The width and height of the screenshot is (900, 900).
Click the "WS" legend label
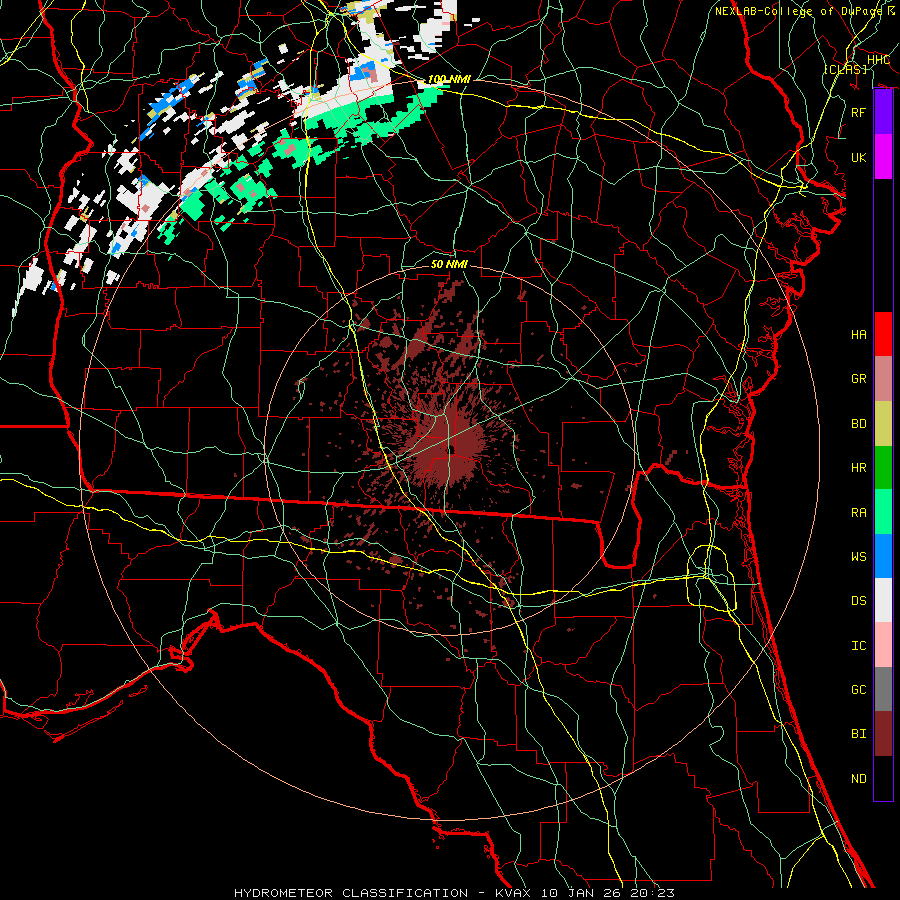(x=859, y=557)
